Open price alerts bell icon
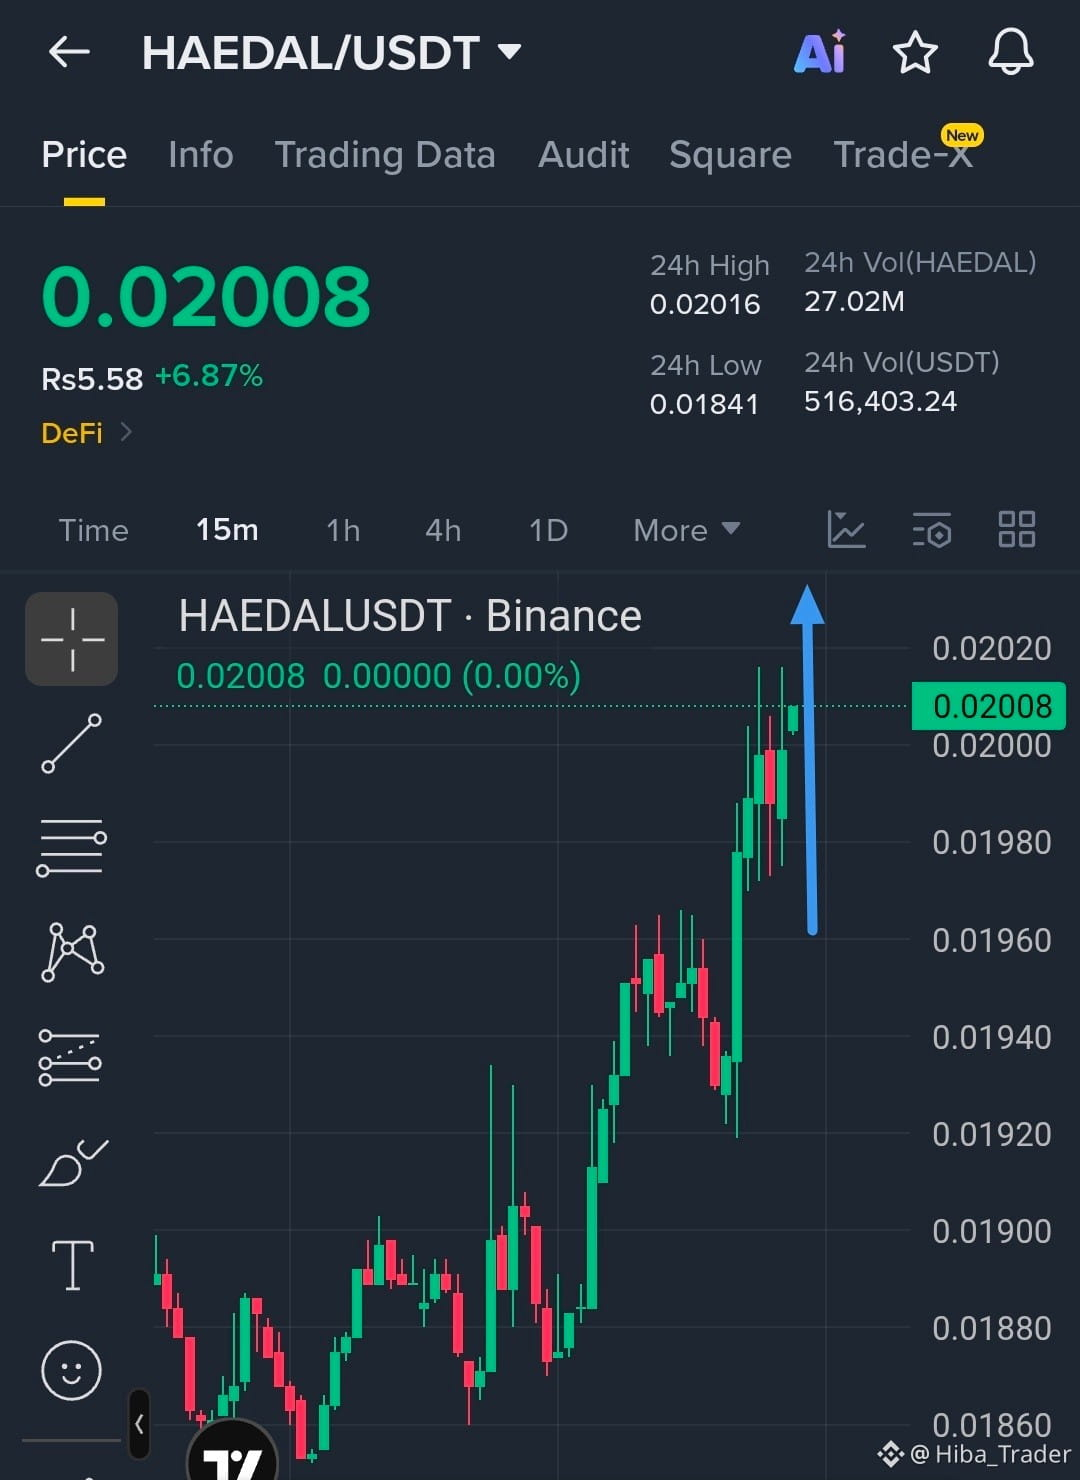The width and height of the screenshot is (1080, 1480). [1011, 52]
